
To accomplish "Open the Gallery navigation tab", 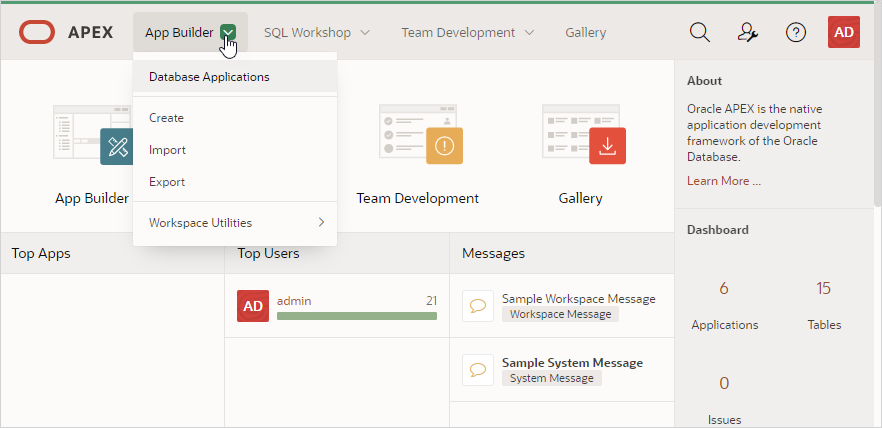I will tap(586, 33).
